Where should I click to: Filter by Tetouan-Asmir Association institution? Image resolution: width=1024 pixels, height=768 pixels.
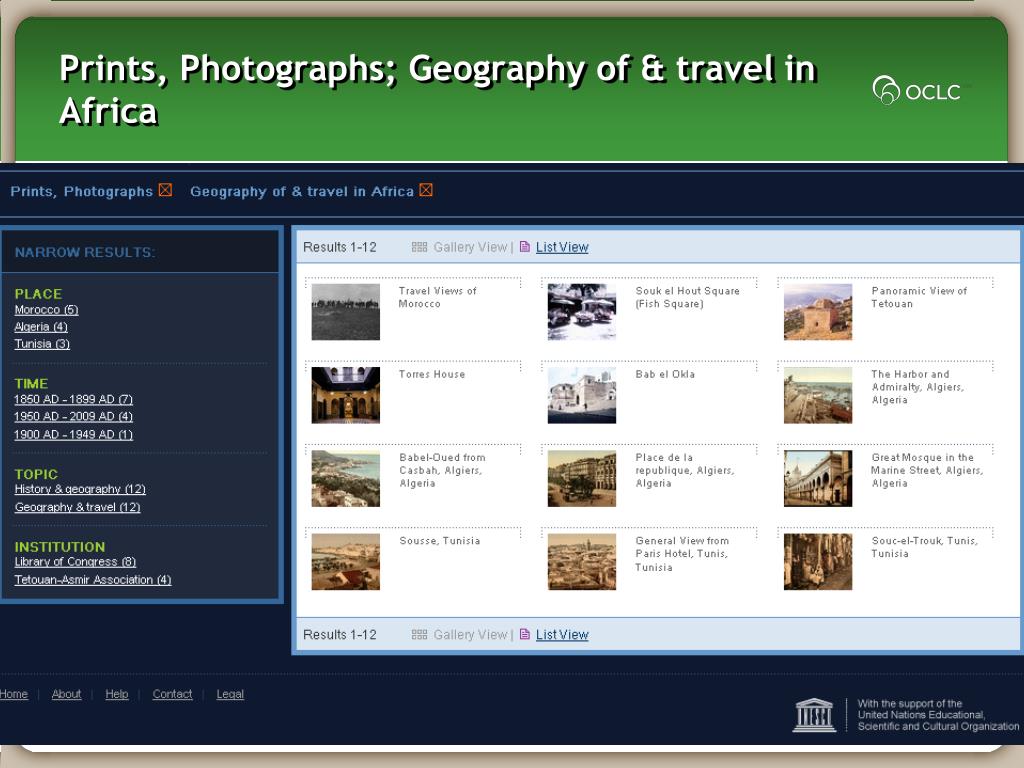[93, 580]
